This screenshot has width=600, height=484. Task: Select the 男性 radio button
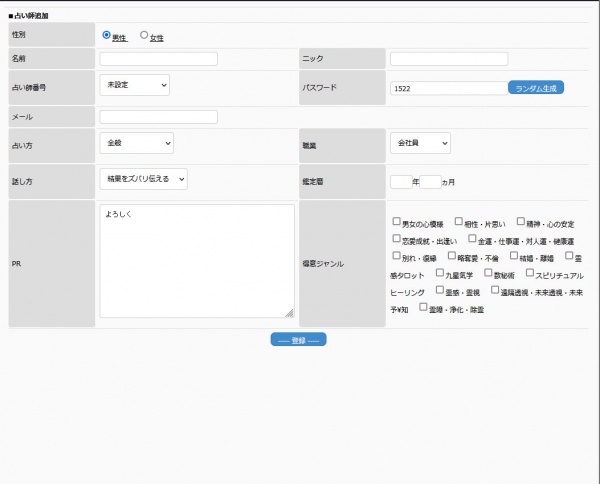click(107, 36)
